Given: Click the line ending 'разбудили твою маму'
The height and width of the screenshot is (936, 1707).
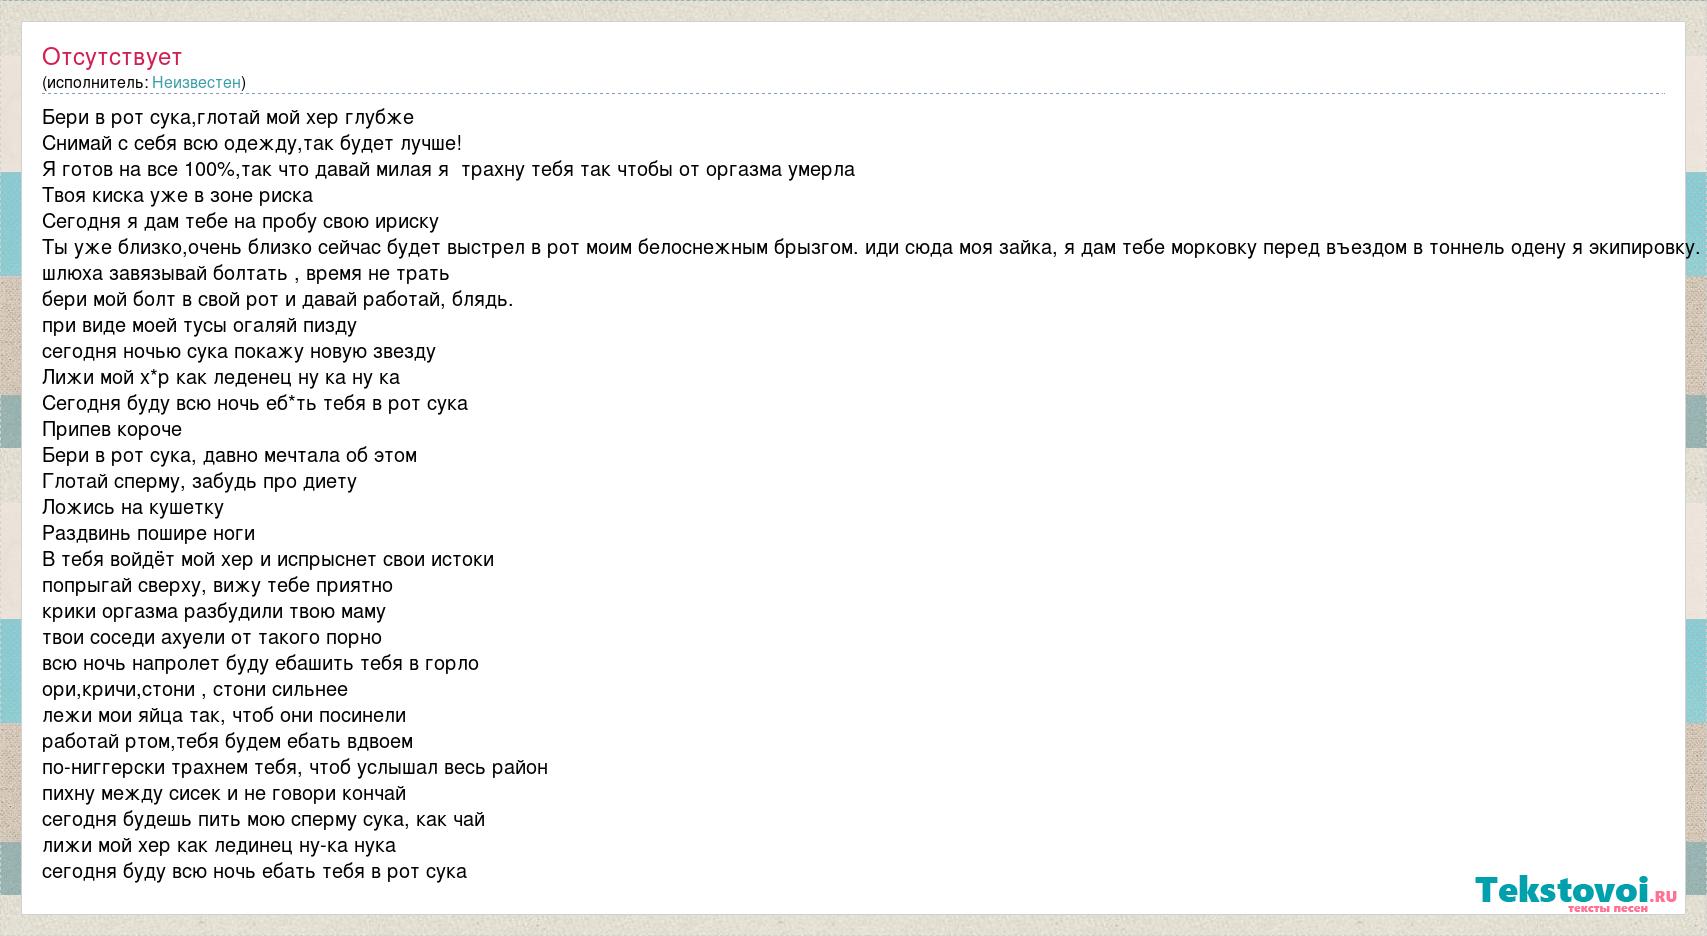Looking at the screenshot, I should 214,611.
